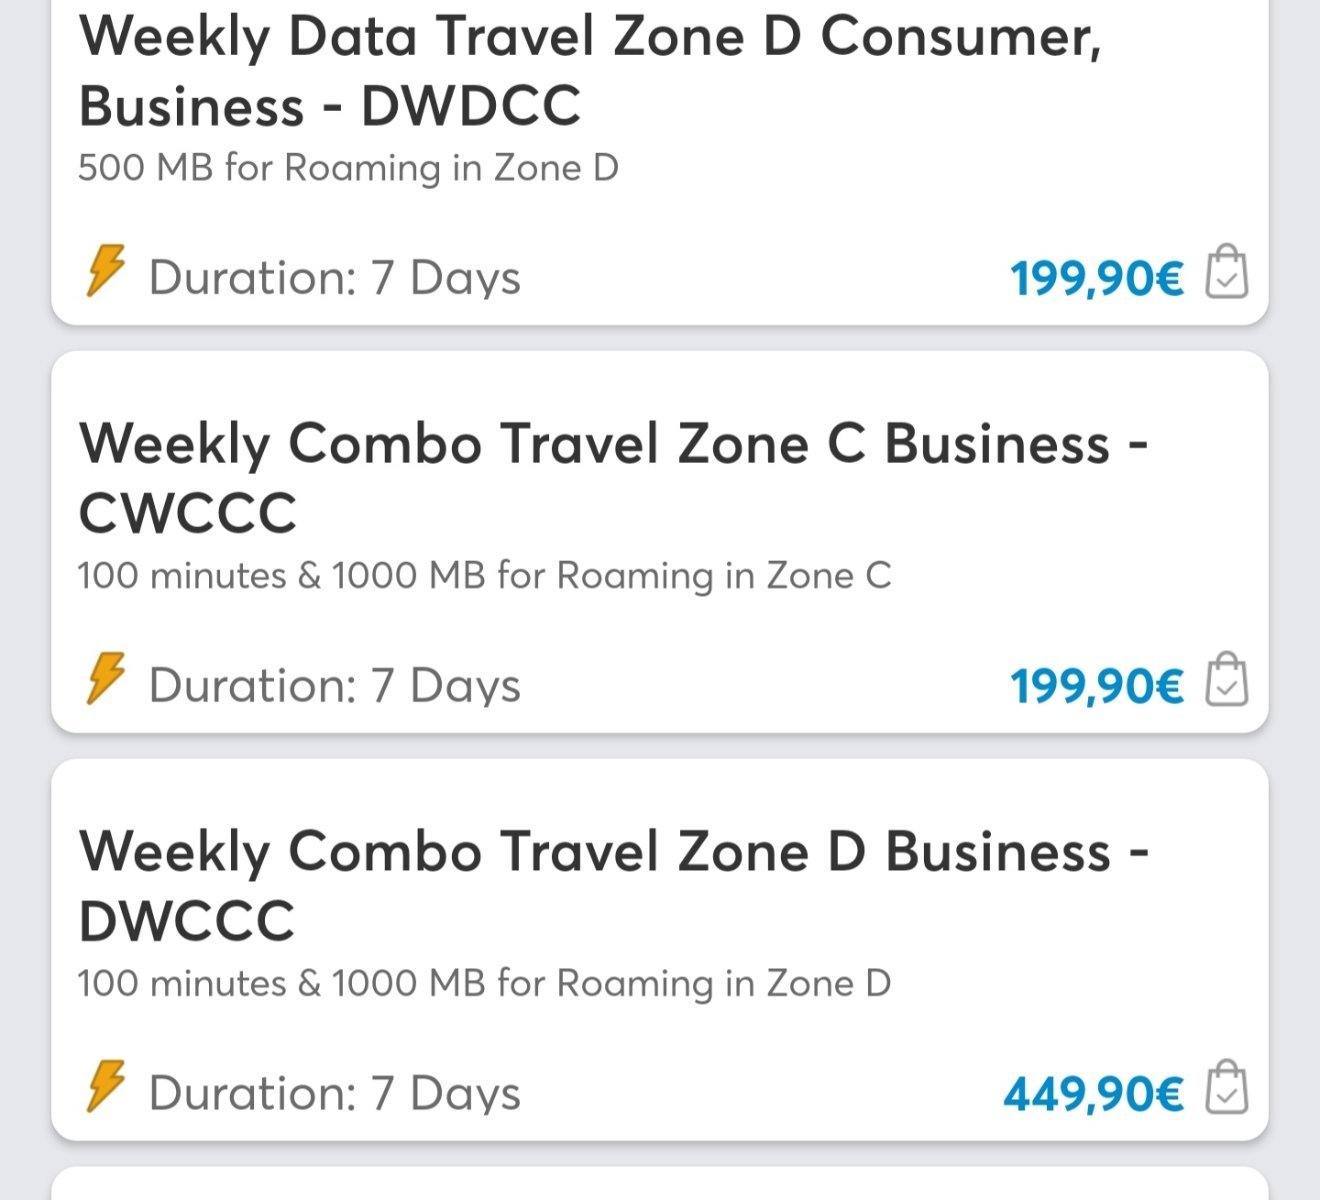Tap 'Duration: 7 Days' on CWCCC card
Viewport: 1320px width, 1200px height.
click(334, 686)
